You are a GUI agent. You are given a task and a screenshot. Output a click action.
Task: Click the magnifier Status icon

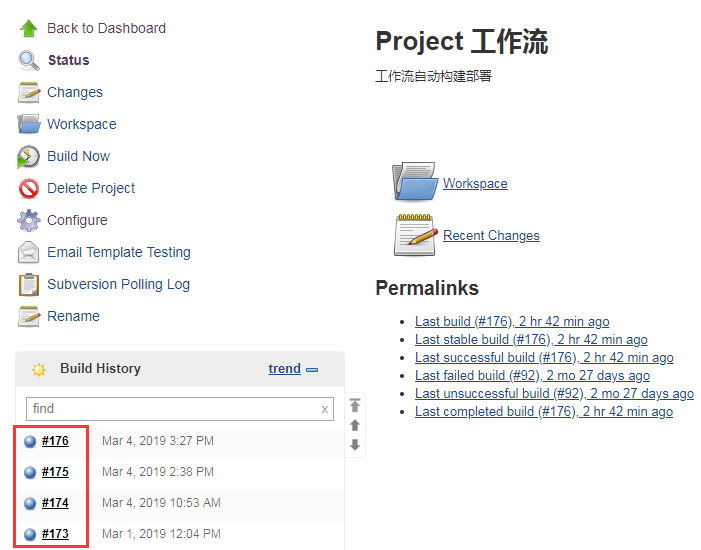point(29,60)
